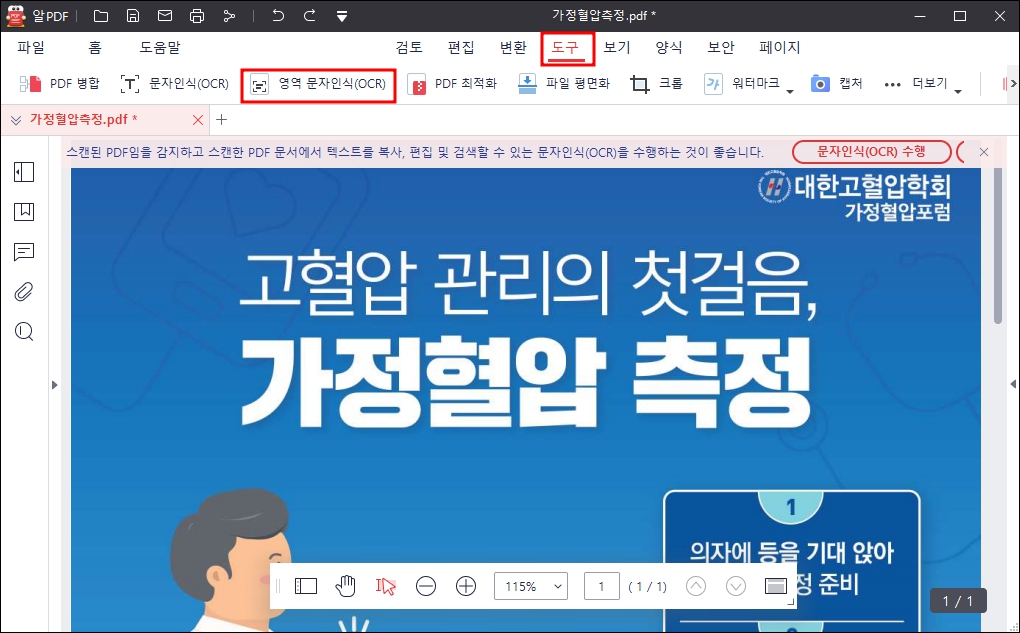Viewport: 1020px width, 633px height.
Task: Click the share icon in title bar
Action: 229,16
